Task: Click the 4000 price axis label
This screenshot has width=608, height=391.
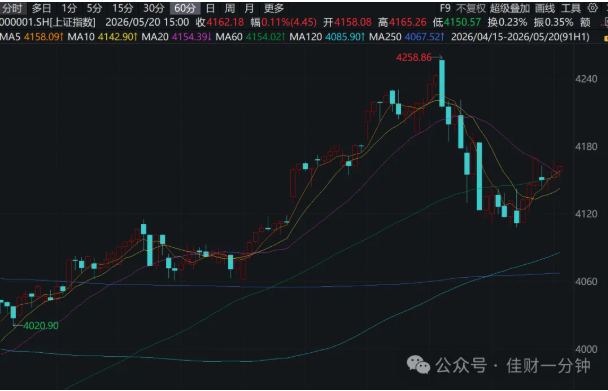Action: coord(586,349)
